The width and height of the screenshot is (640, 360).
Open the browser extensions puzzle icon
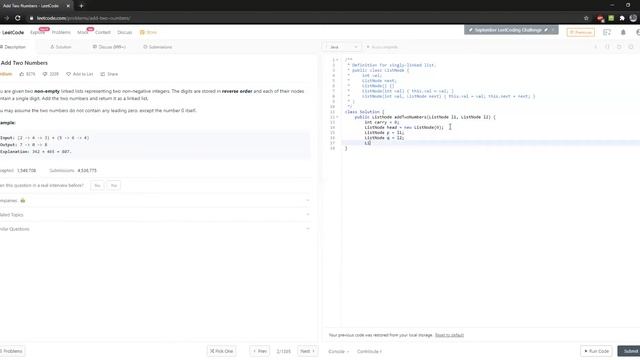622,18
